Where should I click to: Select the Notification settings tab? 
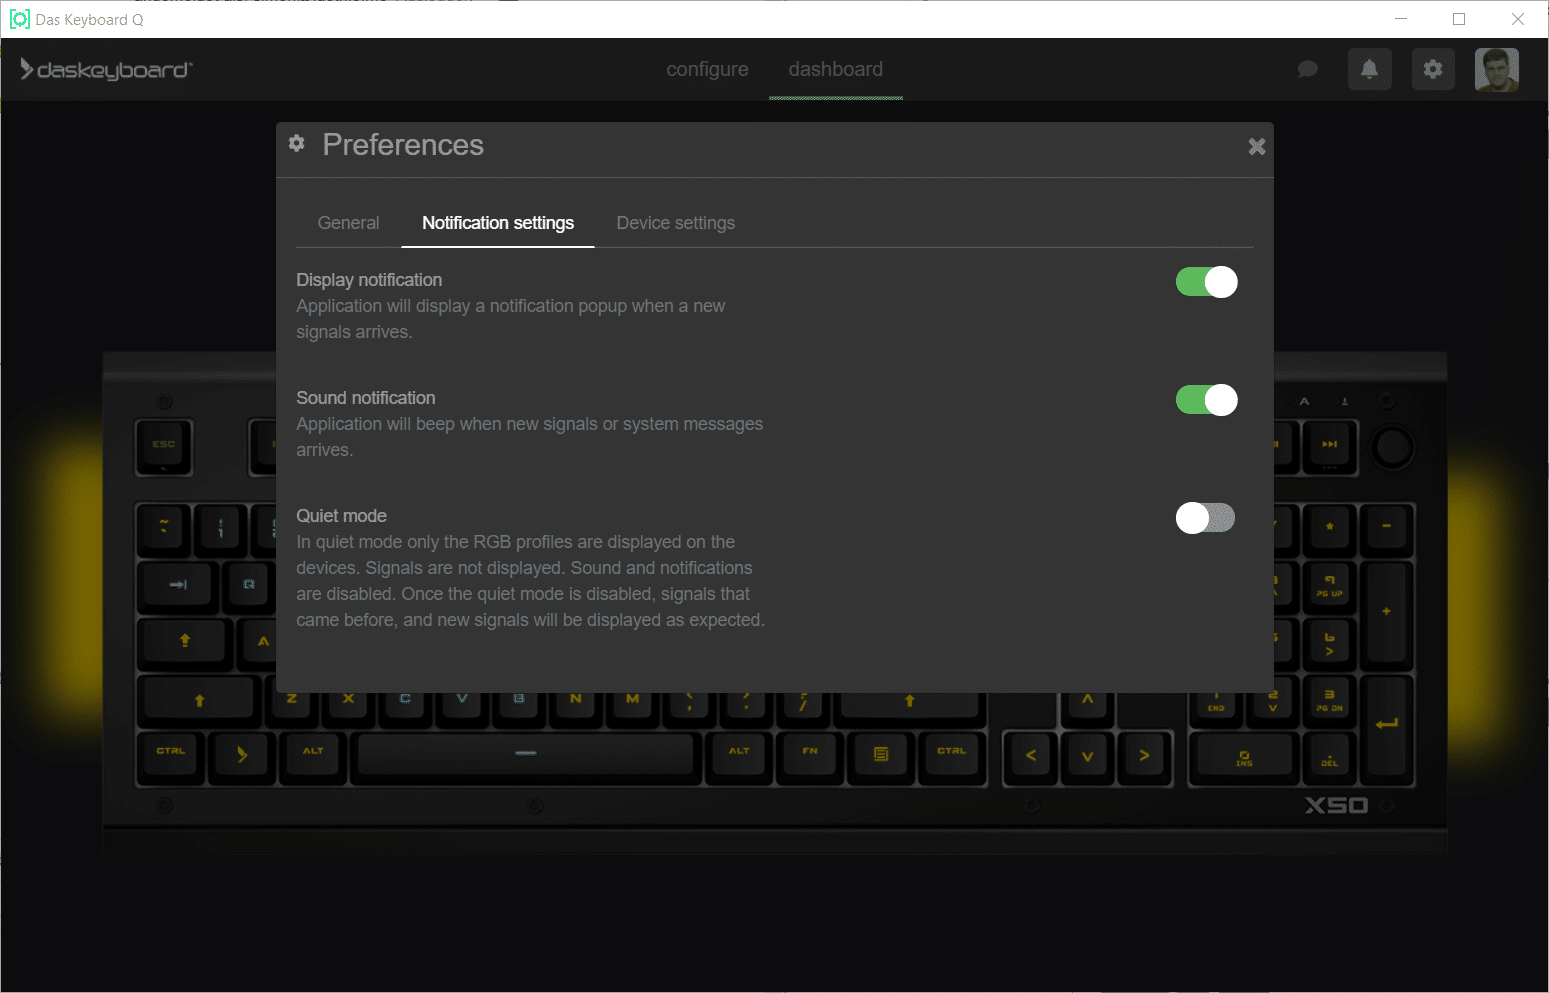tap(498, 223)
